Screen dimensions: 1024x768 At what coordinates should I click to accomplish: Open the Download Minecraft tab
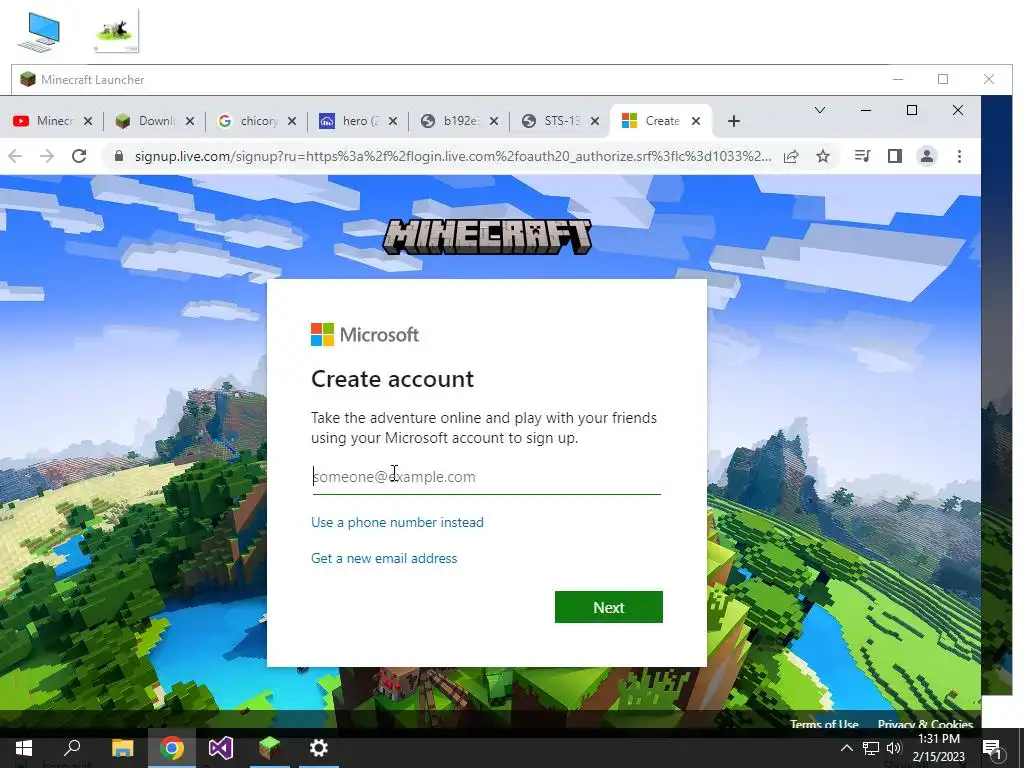pyautogui.click(x=148, y=121)
